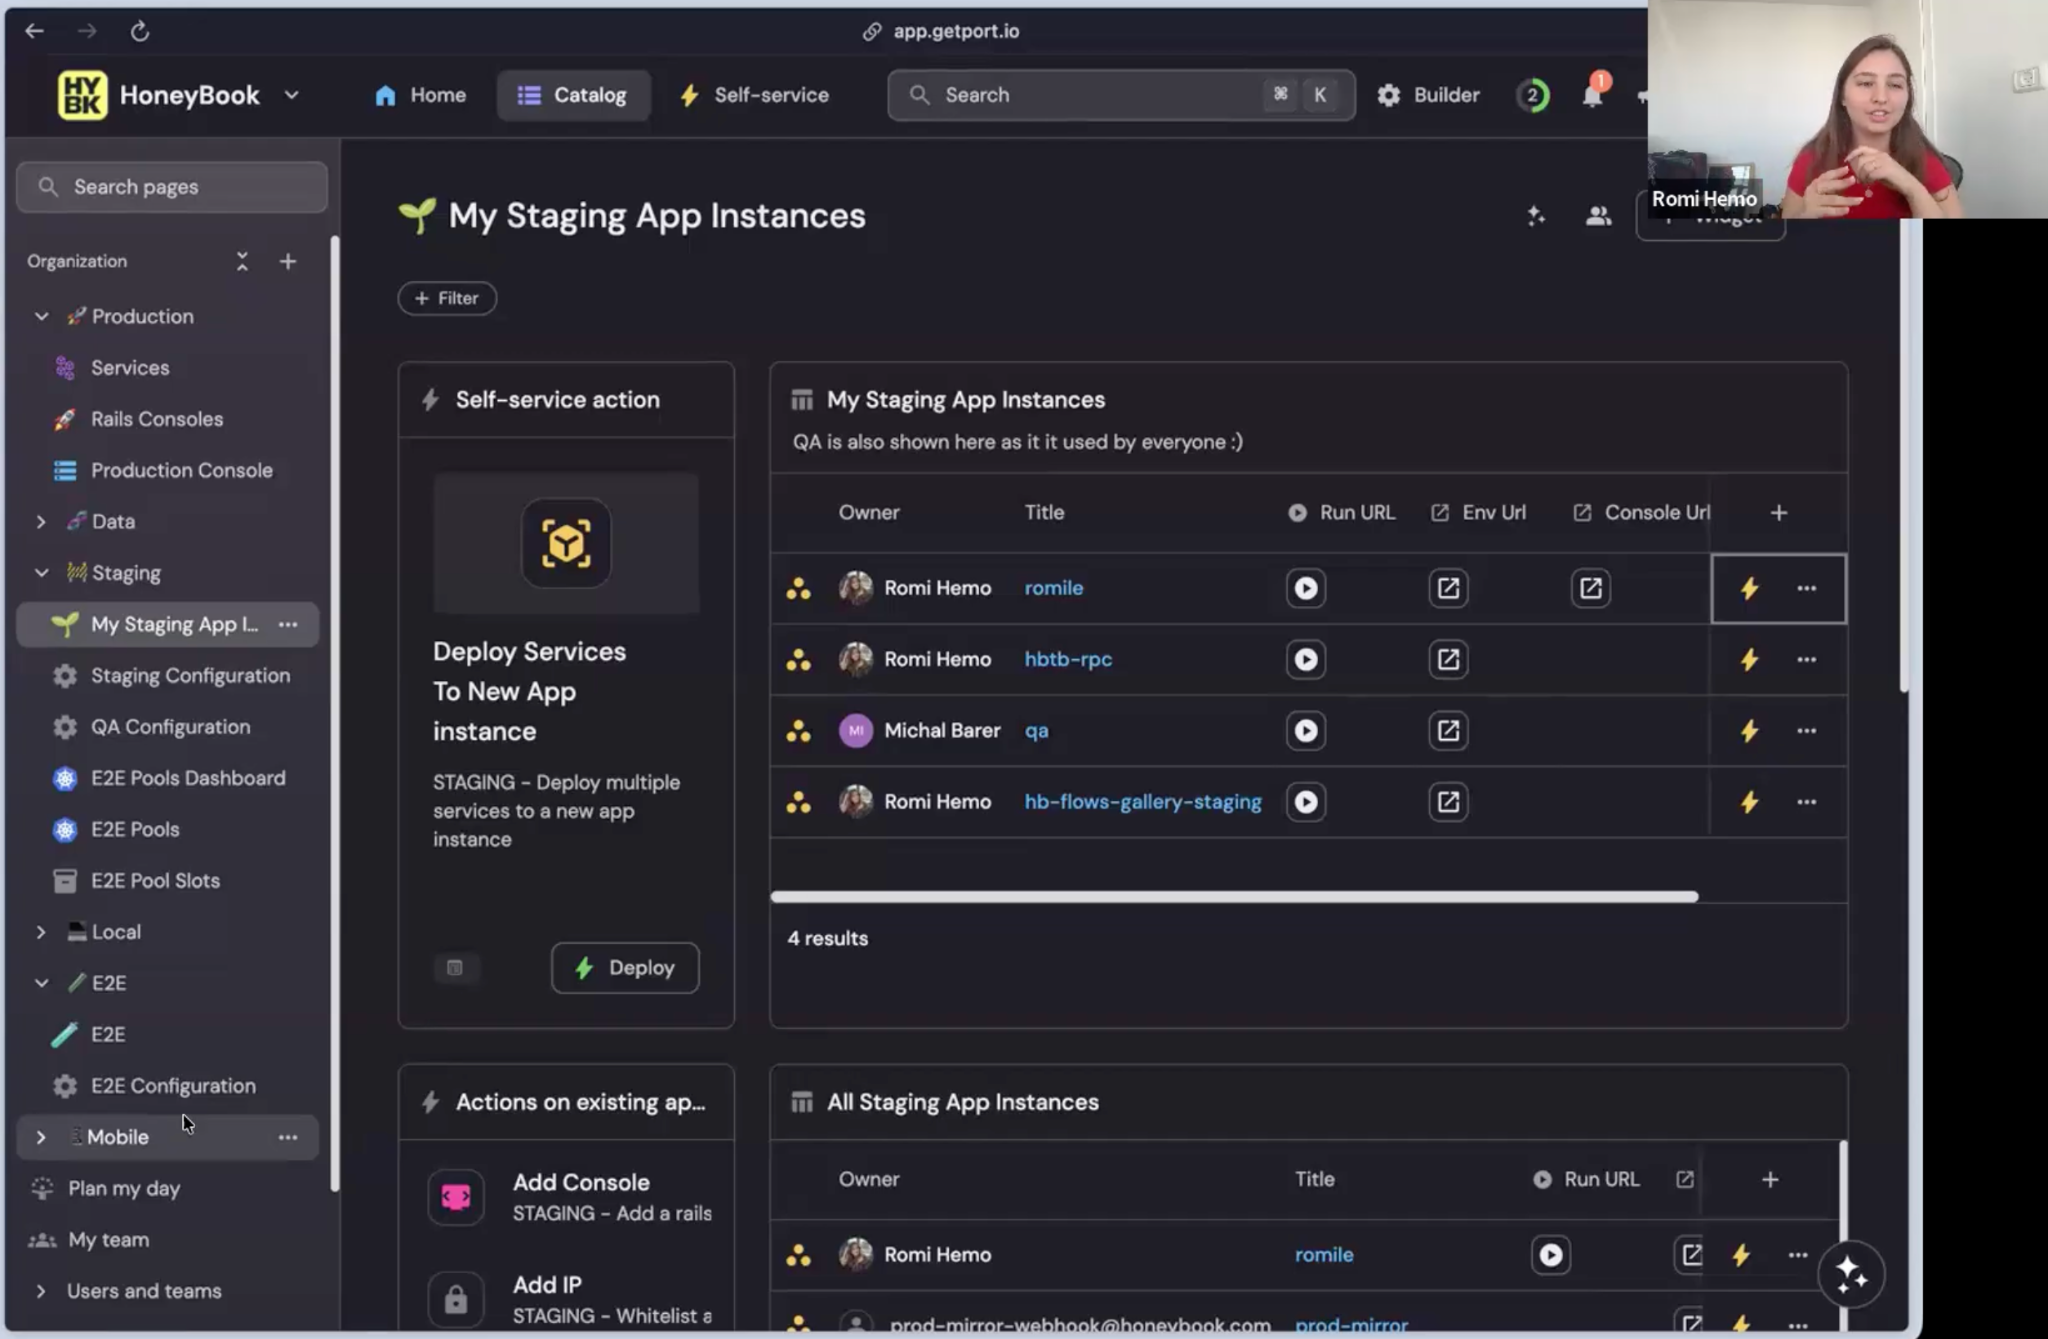Expand the Mobile folder

(41, 1137)
